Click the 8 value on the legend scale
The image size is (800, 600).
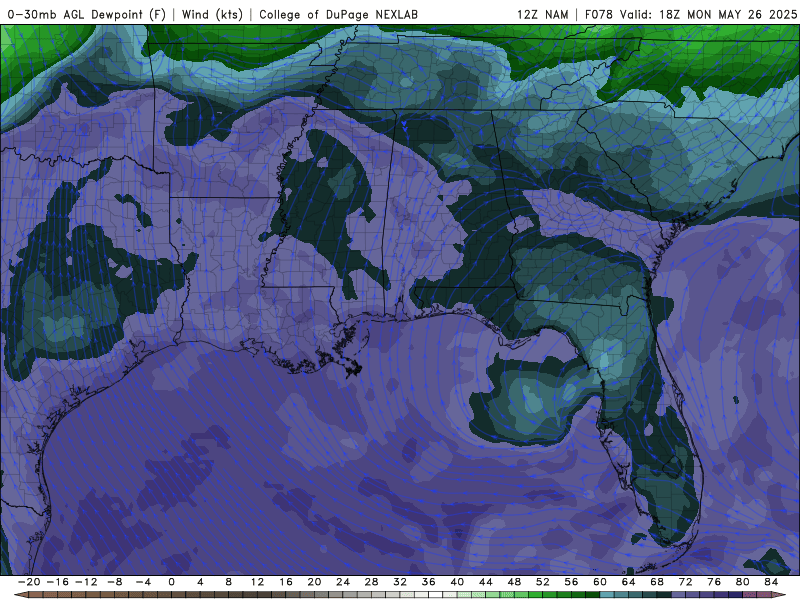pyautogui.click(x=229, y=582)
